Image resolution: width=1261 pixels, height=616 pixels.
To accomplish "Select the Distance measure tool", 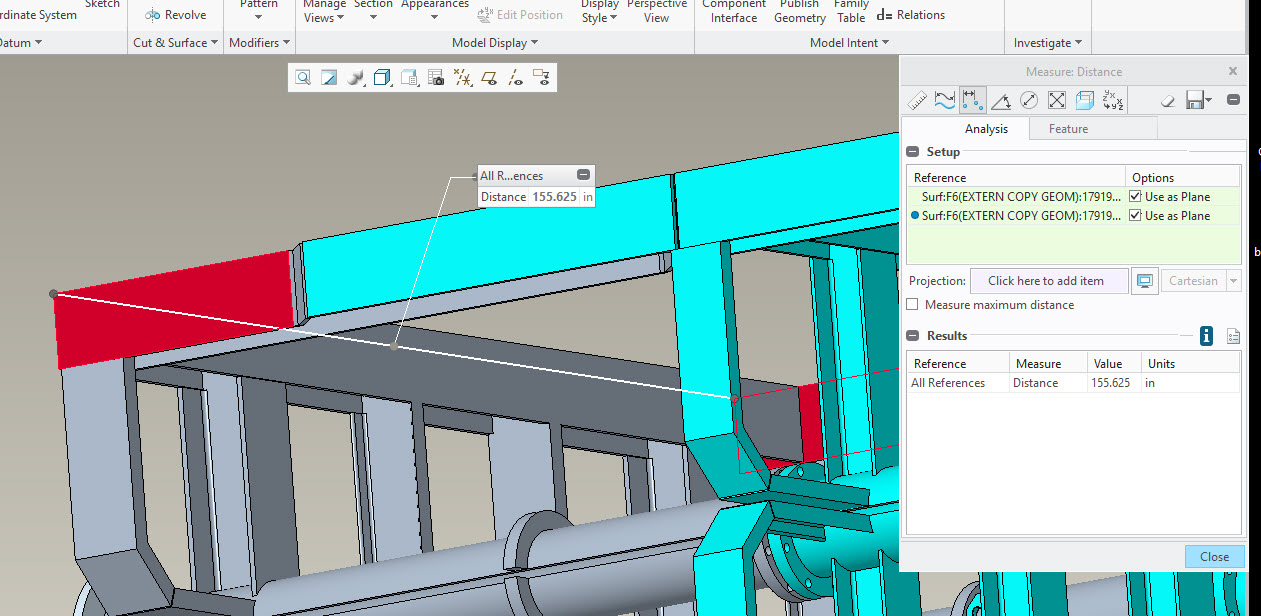I will [x=972, y=99].
